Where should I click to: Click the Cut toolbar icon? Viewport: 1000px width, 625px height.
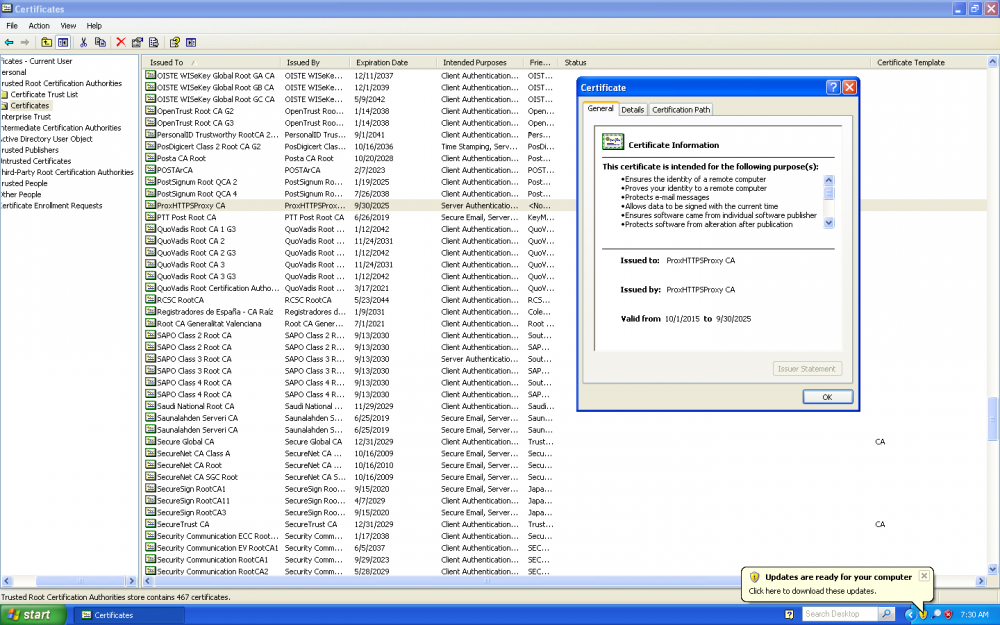click(84, 42)
